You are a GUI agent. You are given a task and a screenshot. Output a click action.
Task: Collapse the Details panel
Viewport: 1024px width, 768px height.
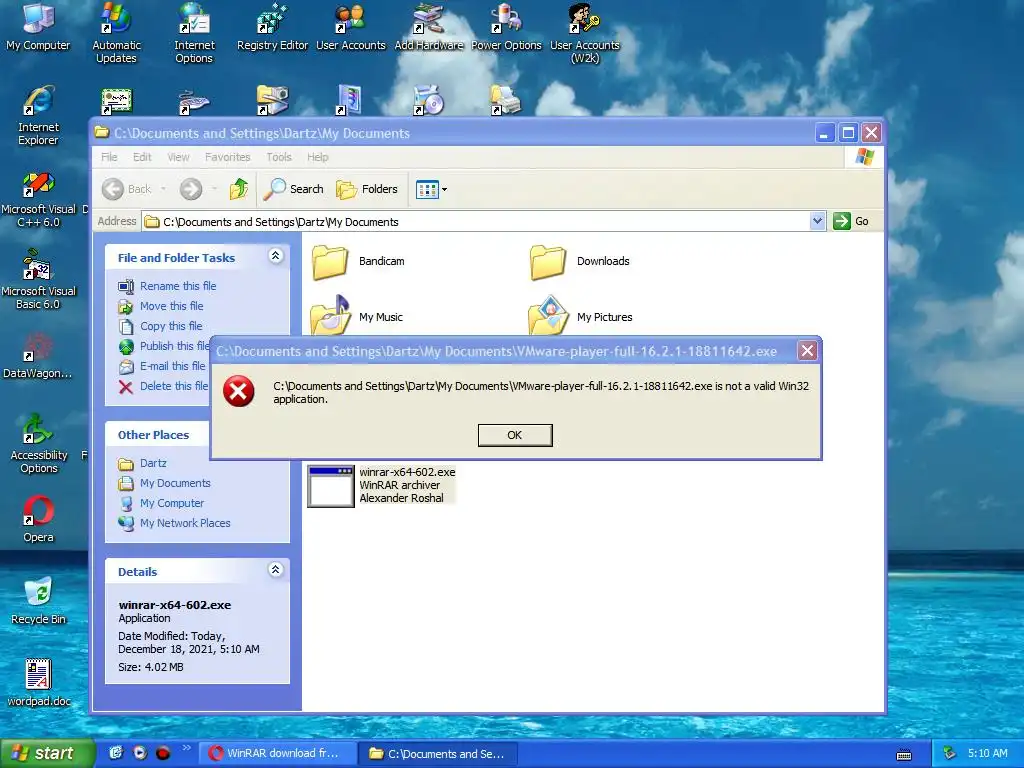tap(276, 570)
